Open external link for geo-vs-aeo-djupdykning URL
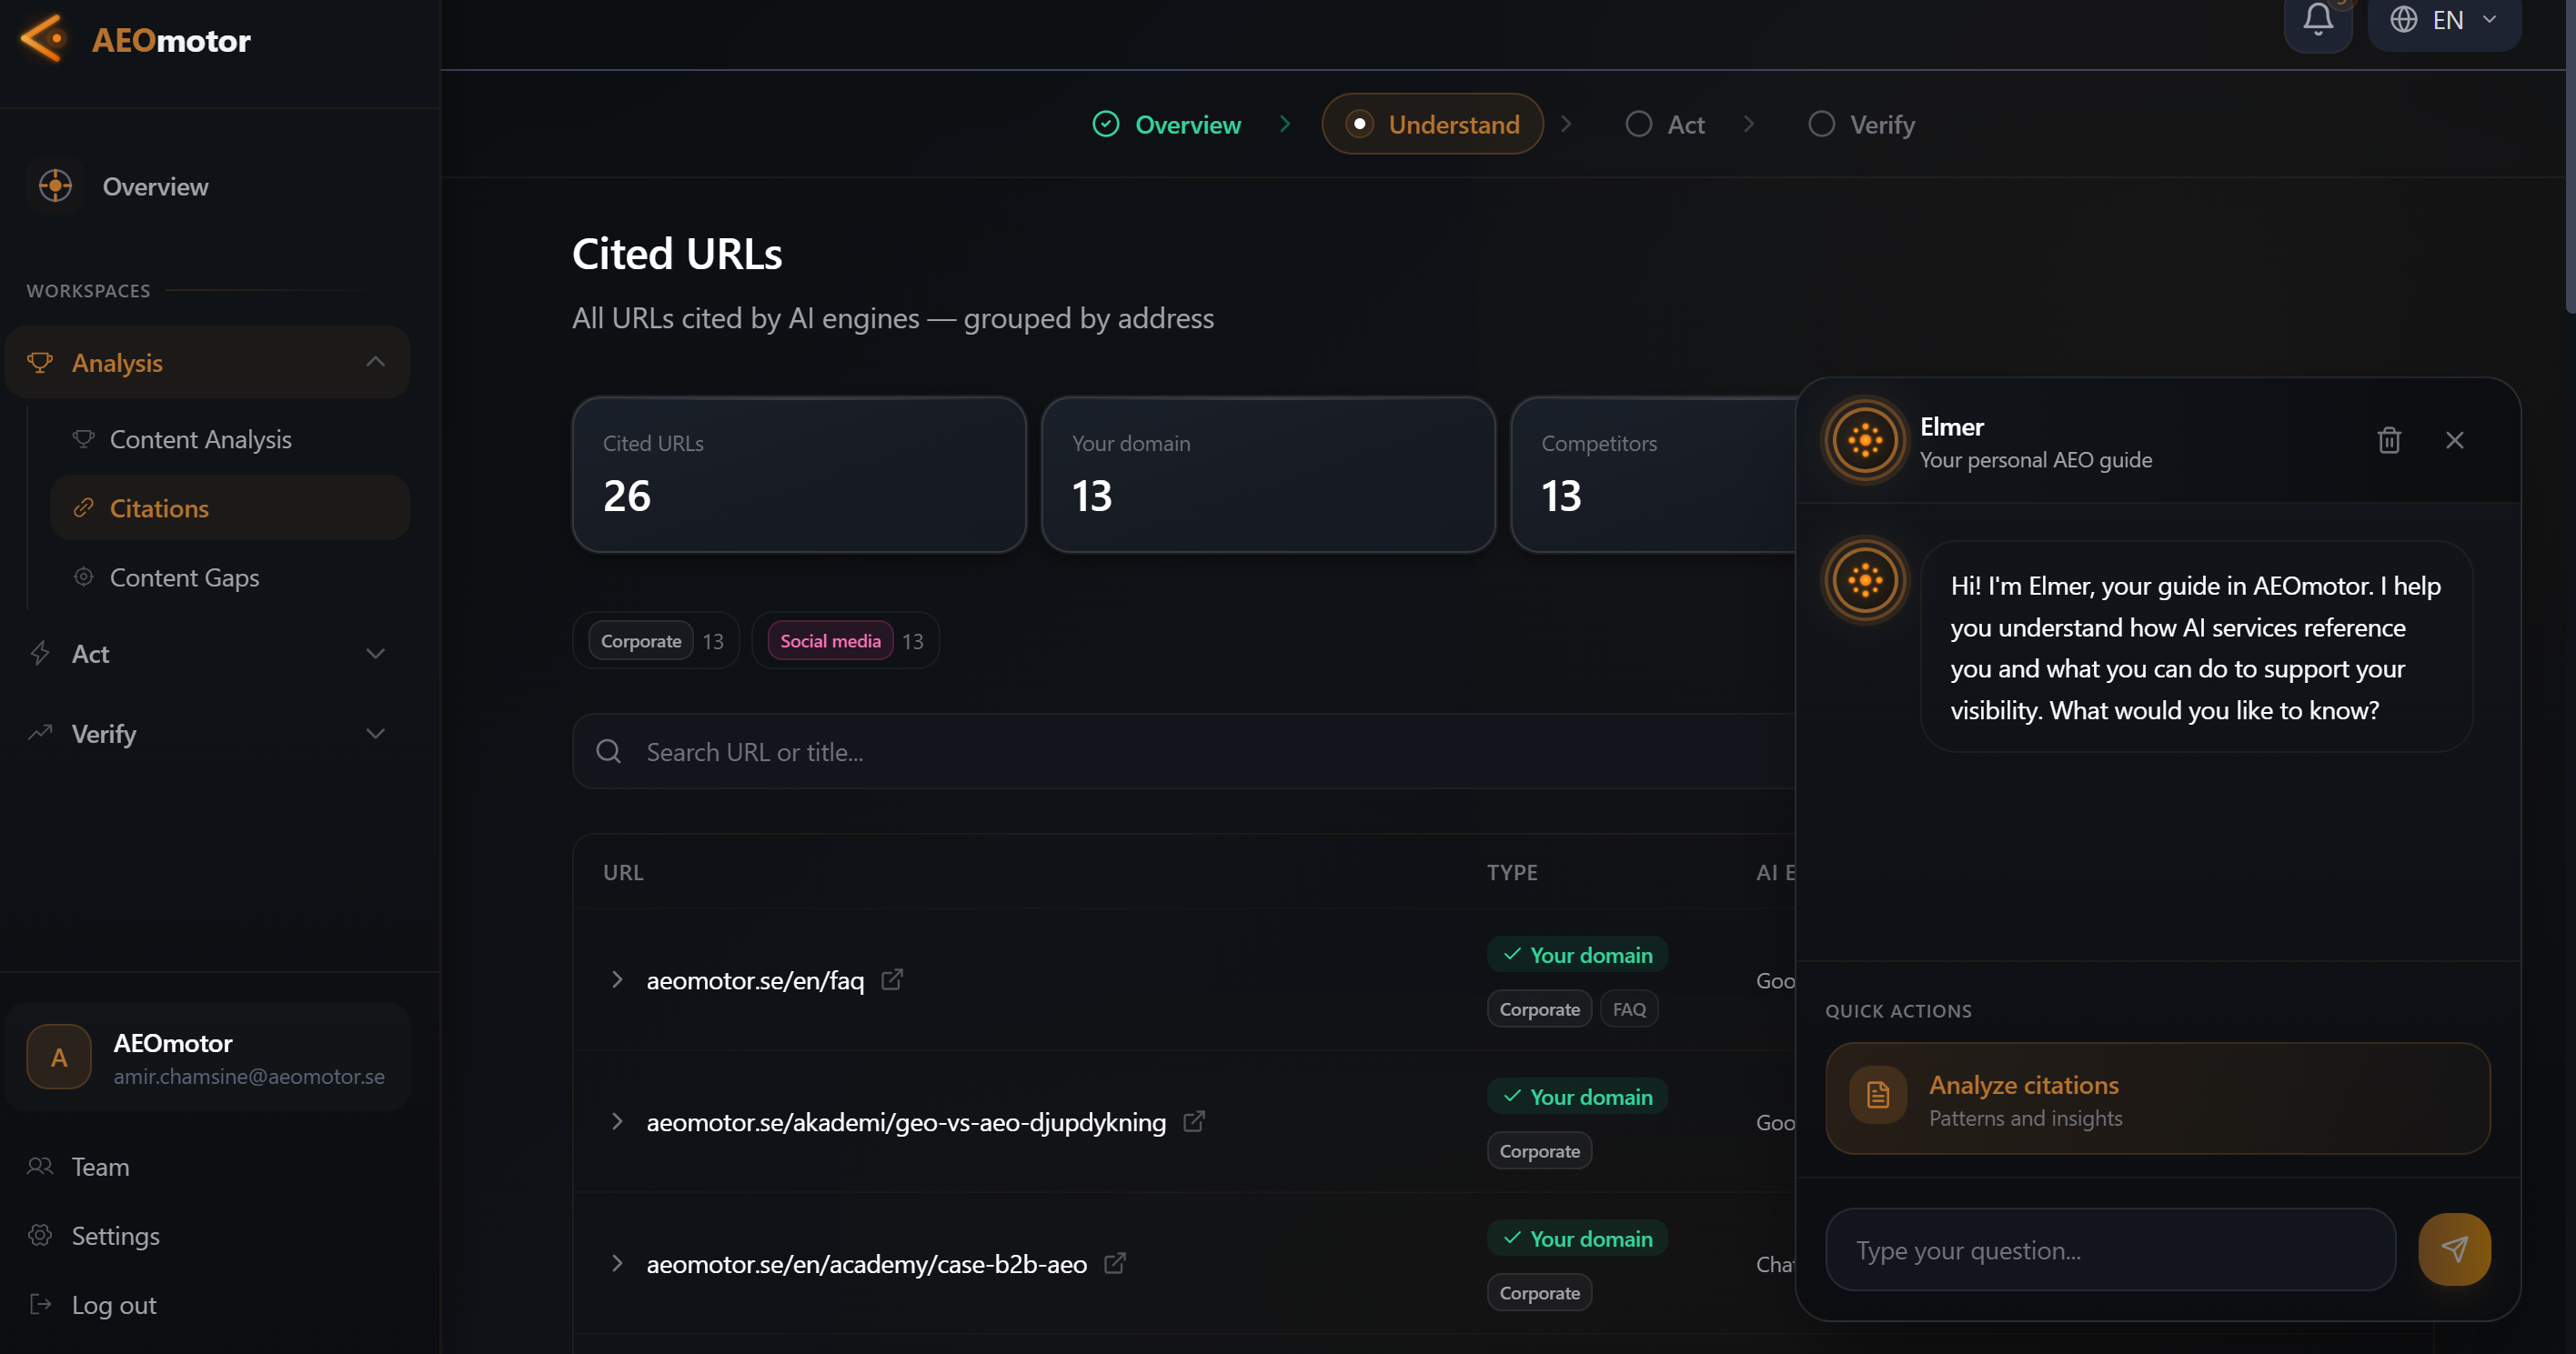The height and width of the screenshot is (1354, 2576). pyautogui.click(x=1193, y=1122)
